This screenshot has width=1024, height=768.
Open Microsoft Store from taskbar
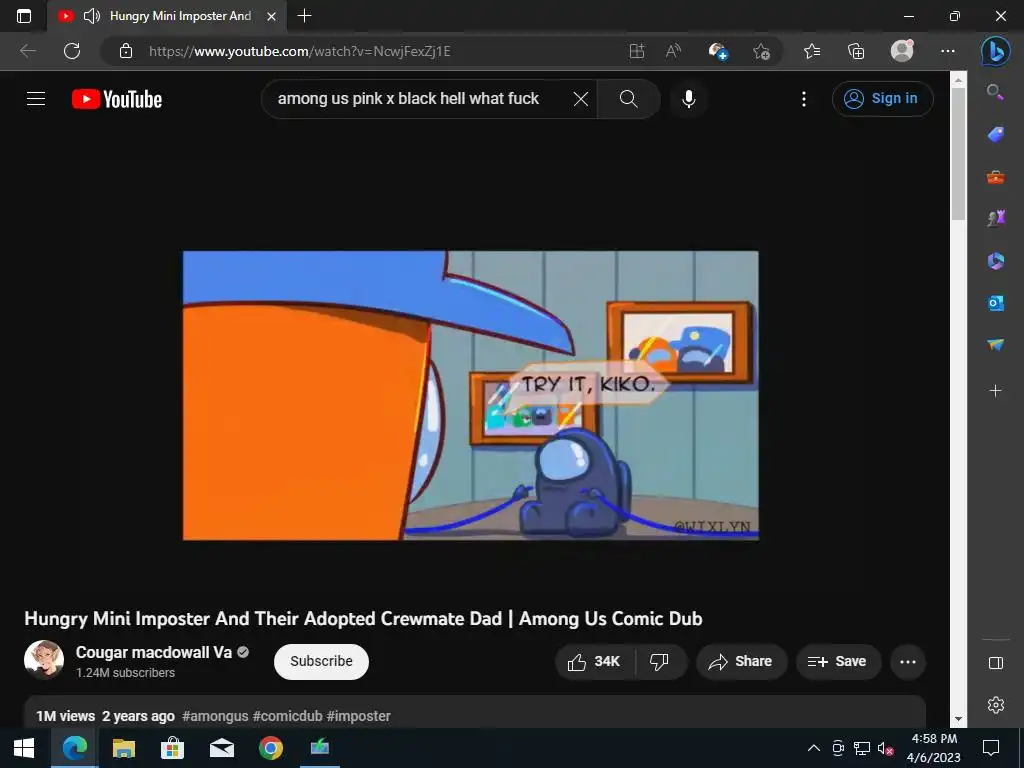(172, 748)
